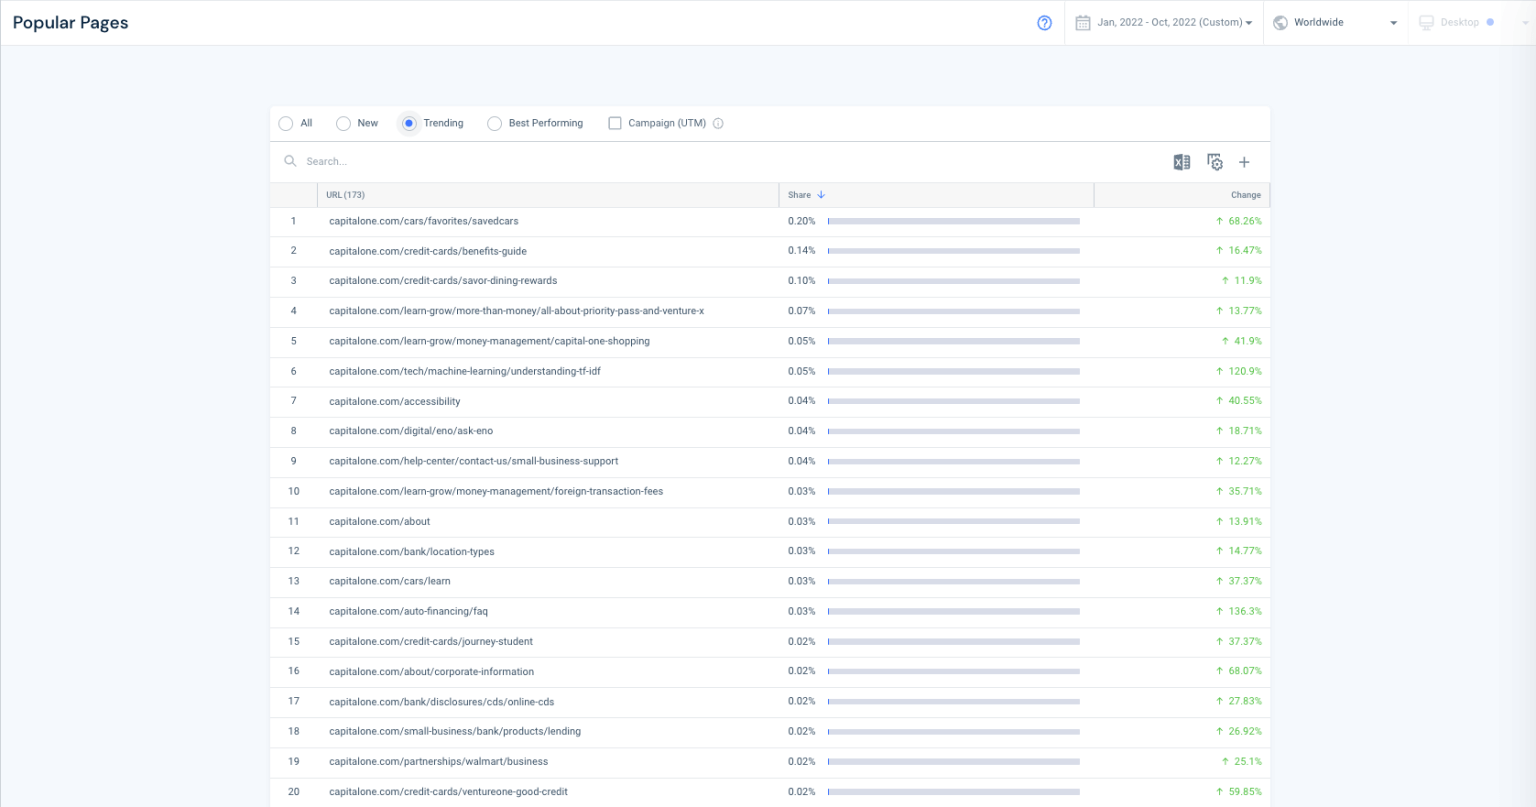Switch to the New filter
This screenshot has height=807, width=1536.
[x=343, y=122]
